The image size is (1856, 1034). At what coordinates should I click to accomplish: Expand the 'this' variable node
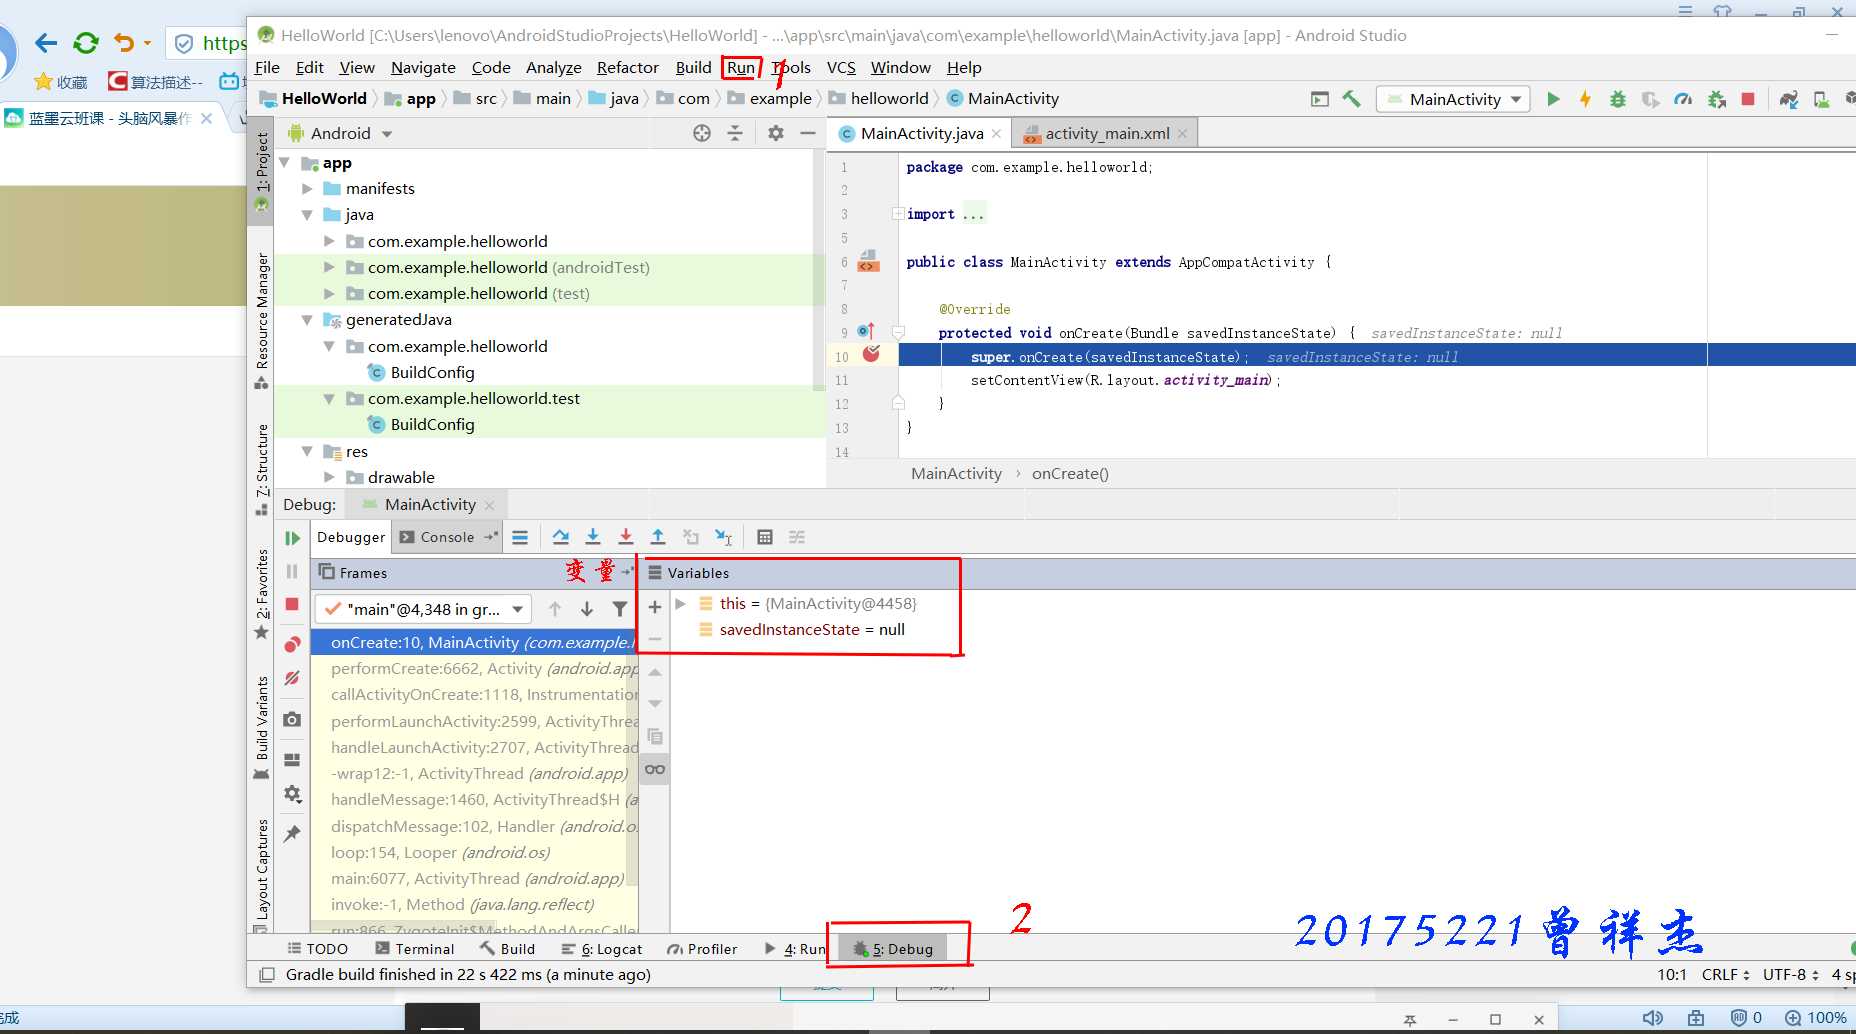pos(681,604)
